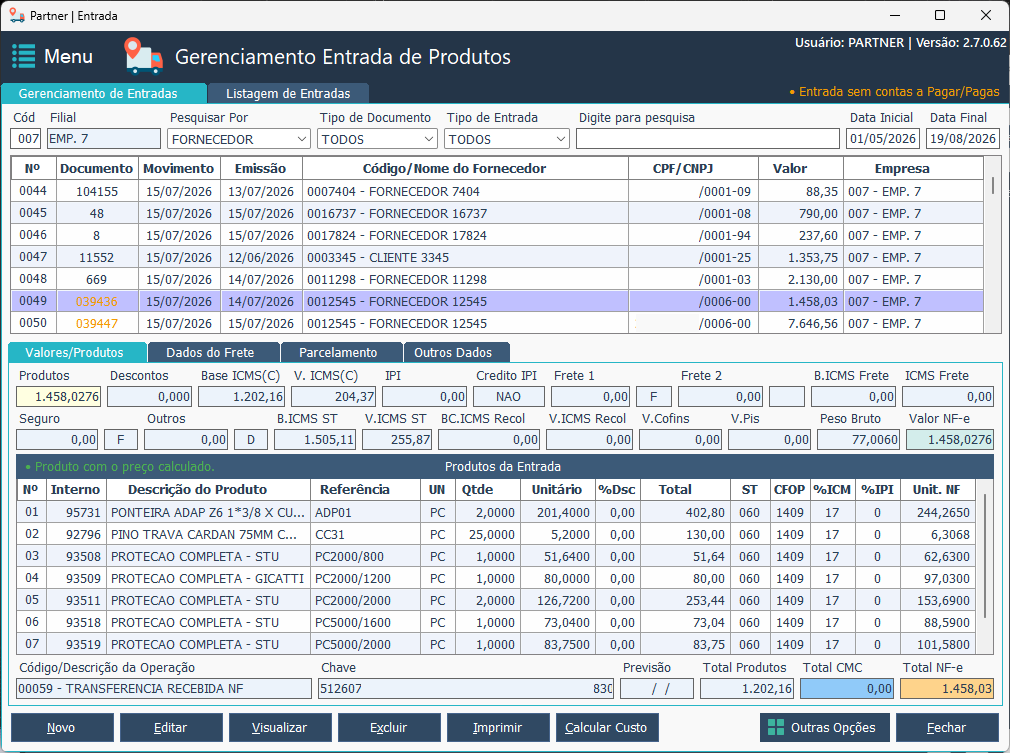Open the Outros Dados tab
1010x753 pixels.
pos(456,352)
